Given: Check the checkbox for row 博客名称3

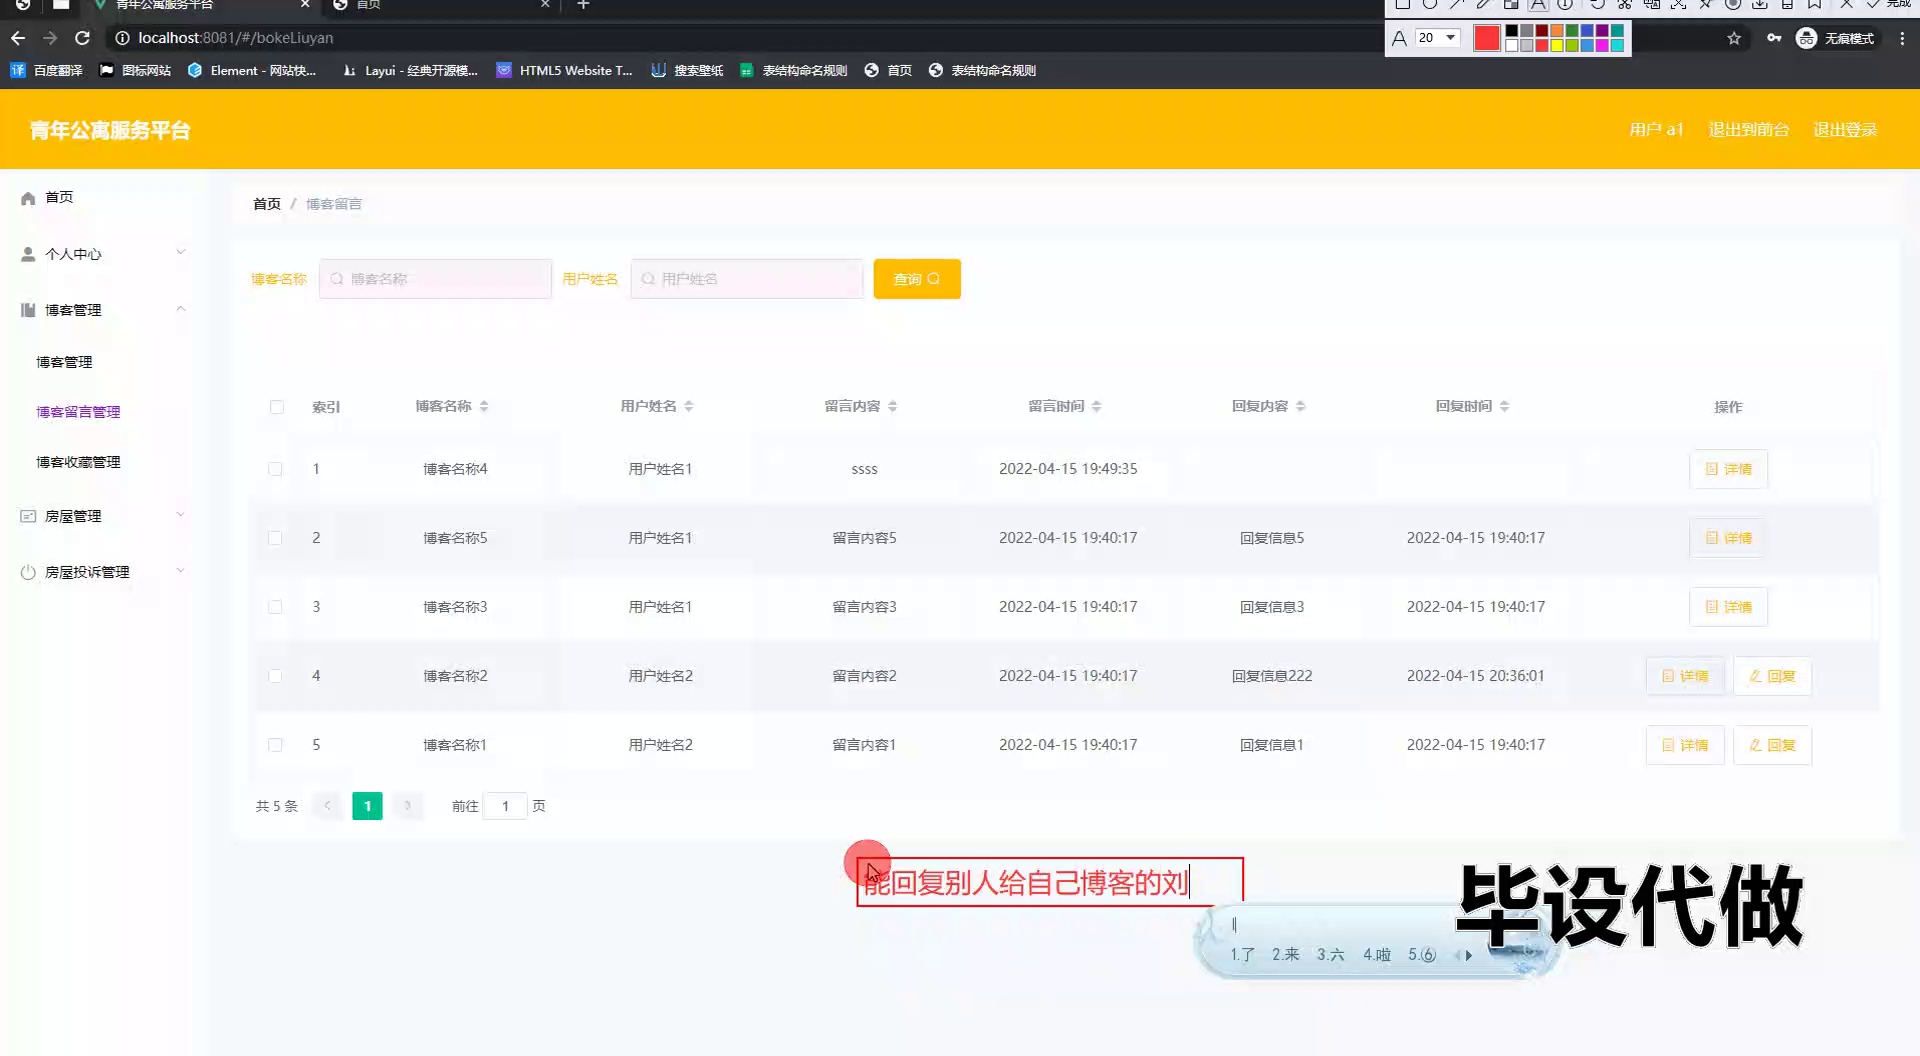Looking at the screenshot, I should click(x=275, y=607).
